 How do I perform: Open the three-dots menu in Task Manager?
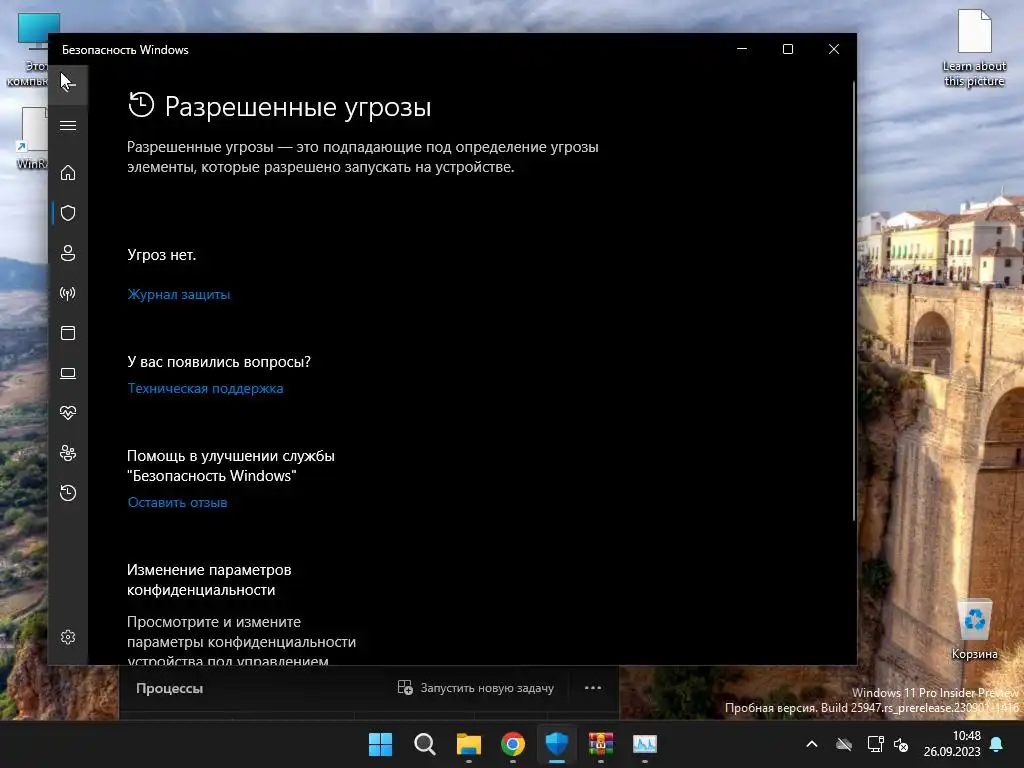[592, 688]
